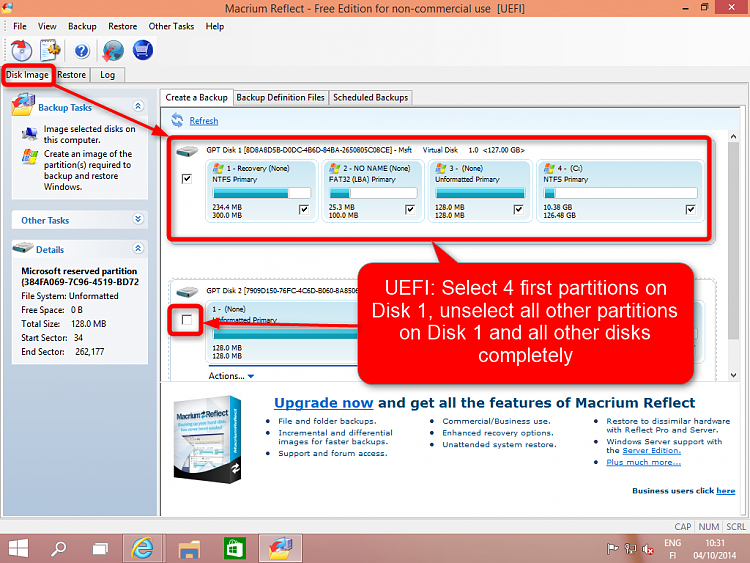Image resolution: width=750 pixels, height=563 pixels.
Task: Uncheck the NO NAME FAT32 partition checkbox
Action: pos(410,210)
